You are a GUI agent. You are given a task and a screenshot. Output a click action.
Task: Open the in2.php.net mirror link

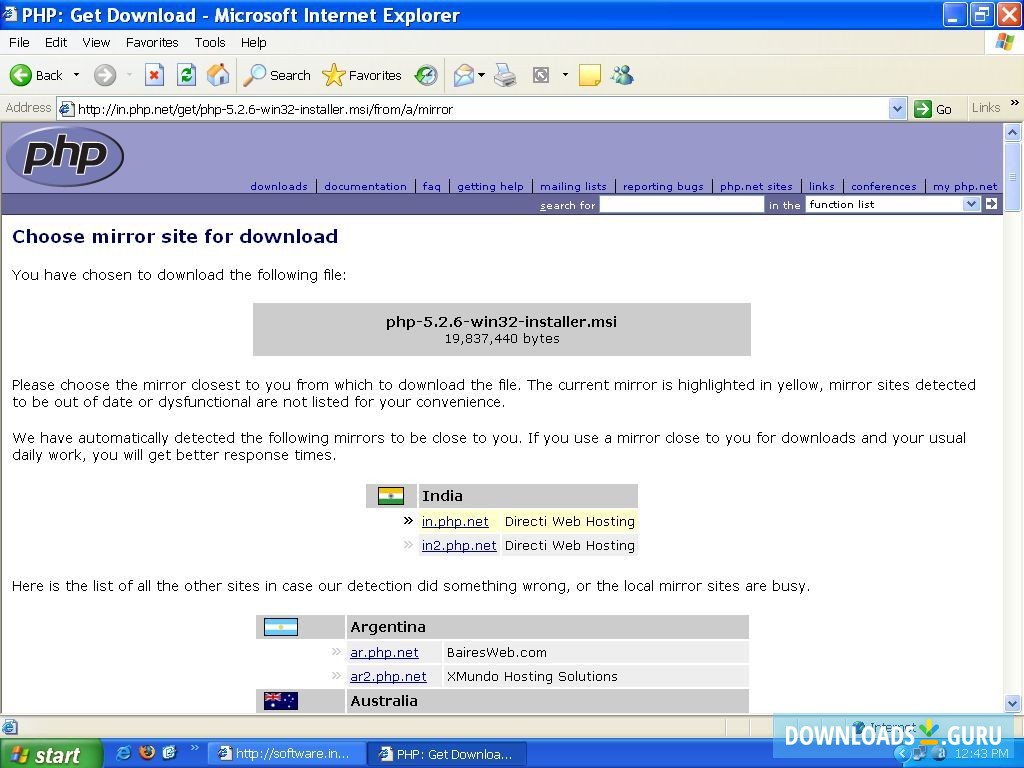[x=459, y=545]
